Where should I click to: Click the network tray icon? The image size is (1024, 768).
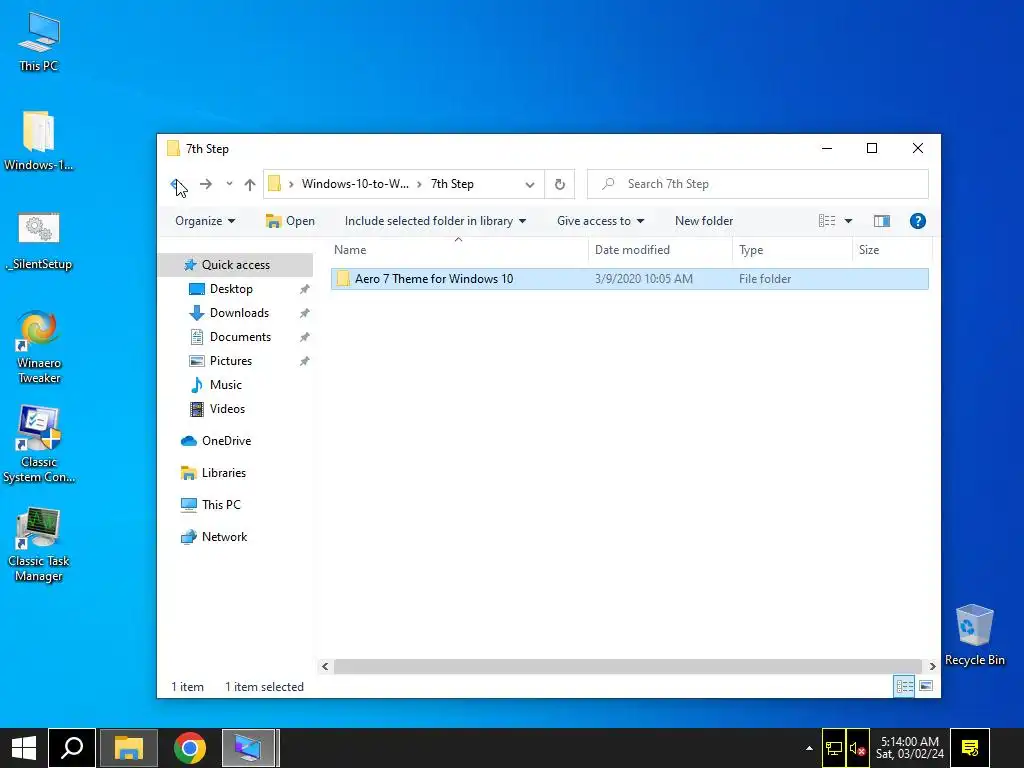[834, 748]
